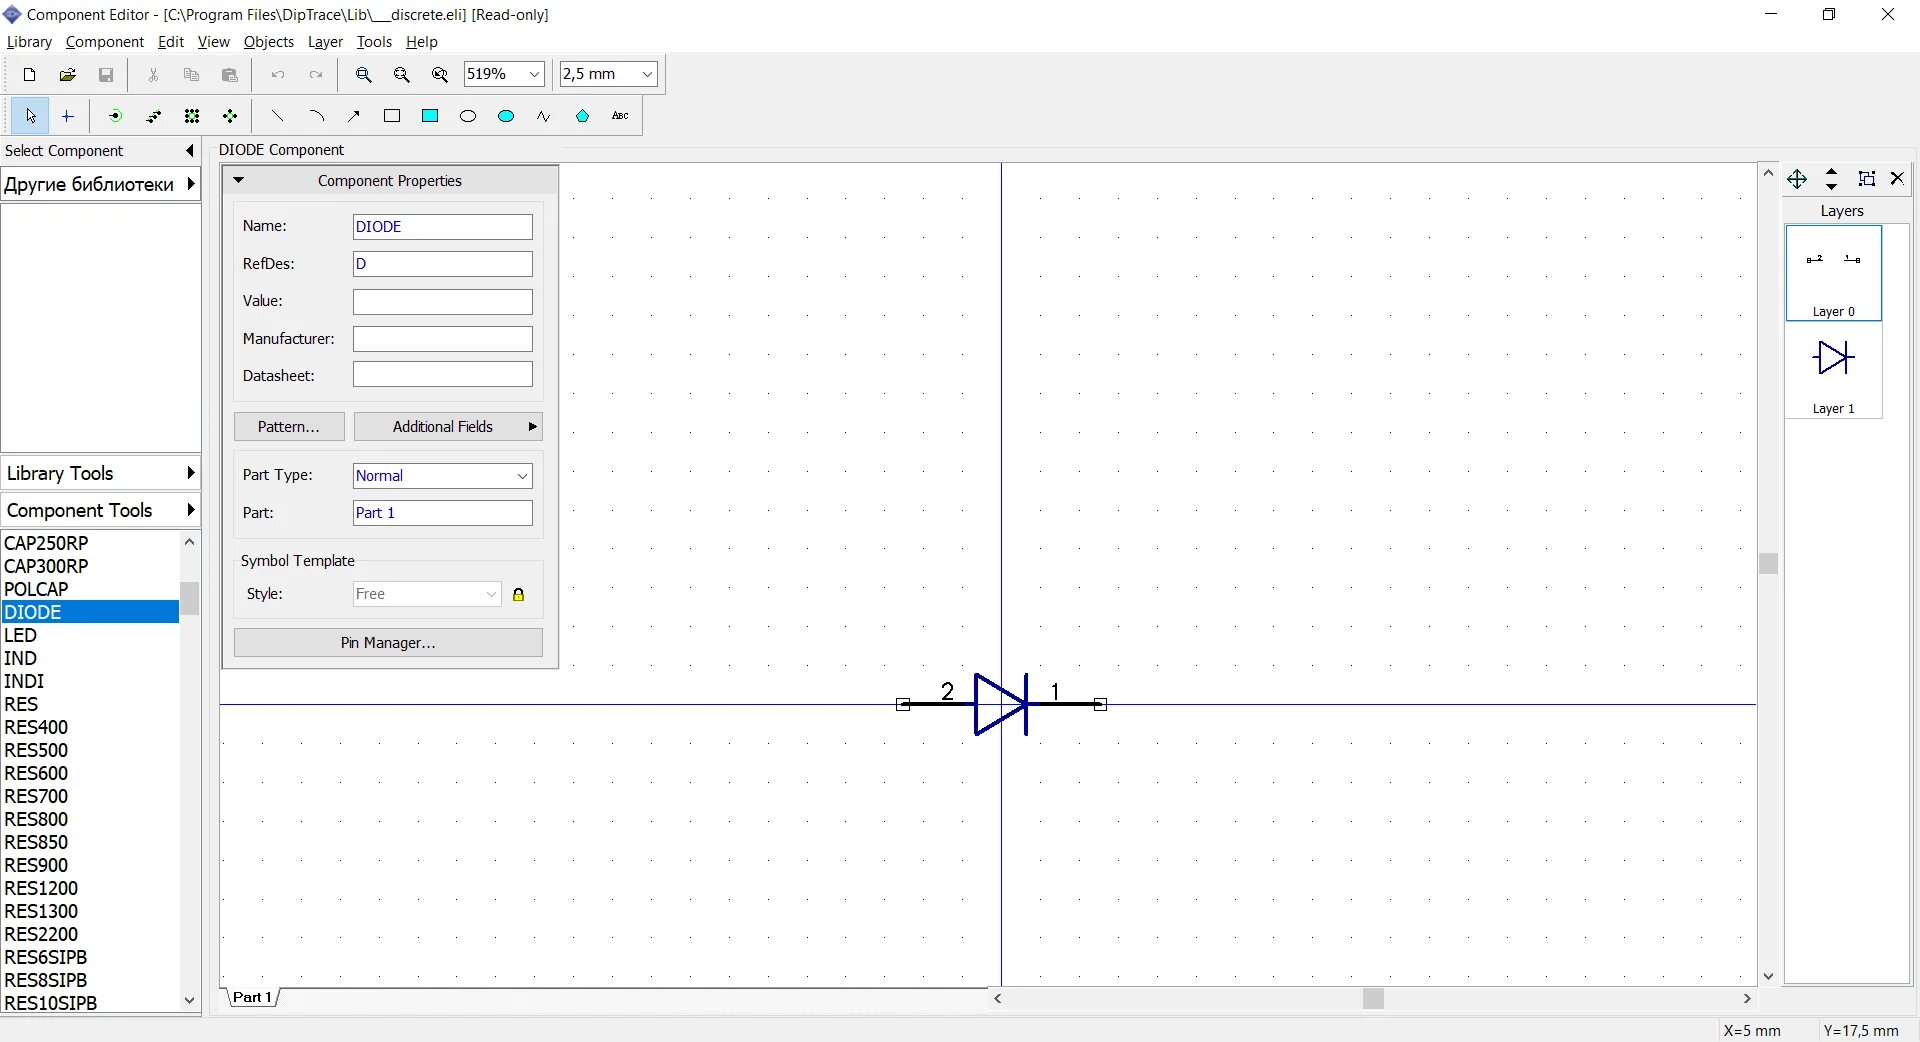The width and height of the screenshot is (1920, 1042).
Task: Open the Pin Manager... dialog
Action: [x=388, y=643]
